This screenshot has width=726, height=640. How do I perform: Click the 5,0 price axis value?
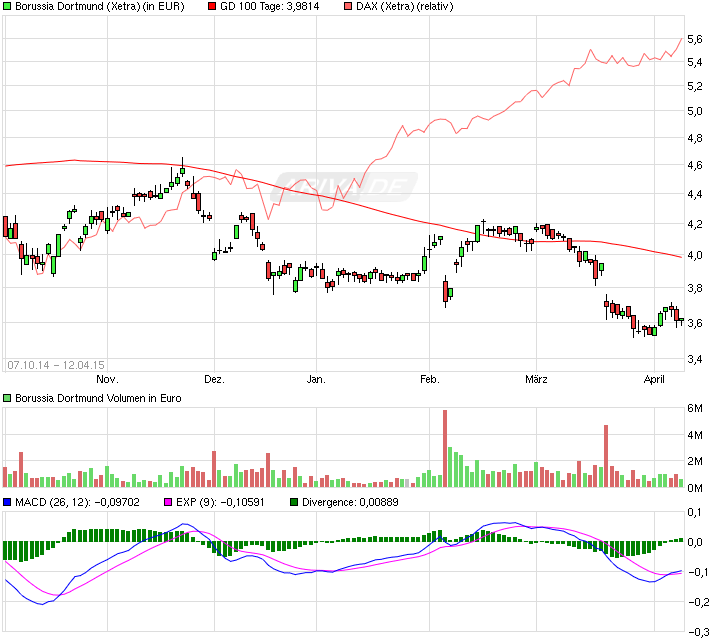(x=695, y=111)
